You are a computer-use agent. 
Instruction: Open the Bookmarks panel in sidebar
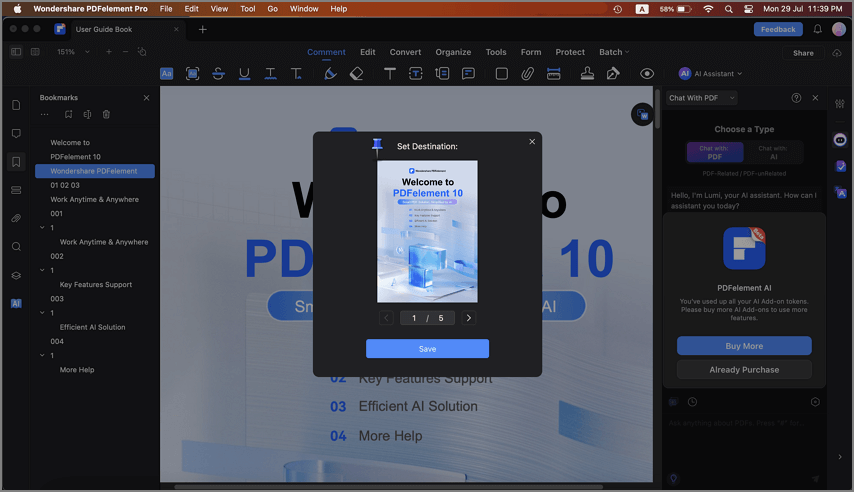(x=16, y=162)
